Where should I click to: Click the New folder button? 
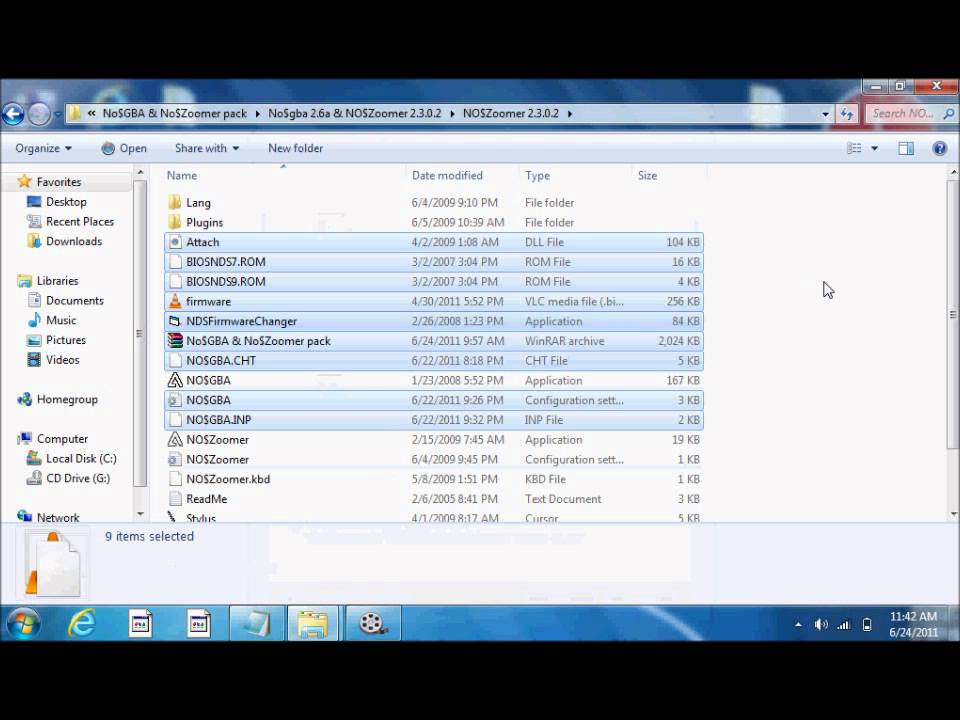click(x=295, y=148)
